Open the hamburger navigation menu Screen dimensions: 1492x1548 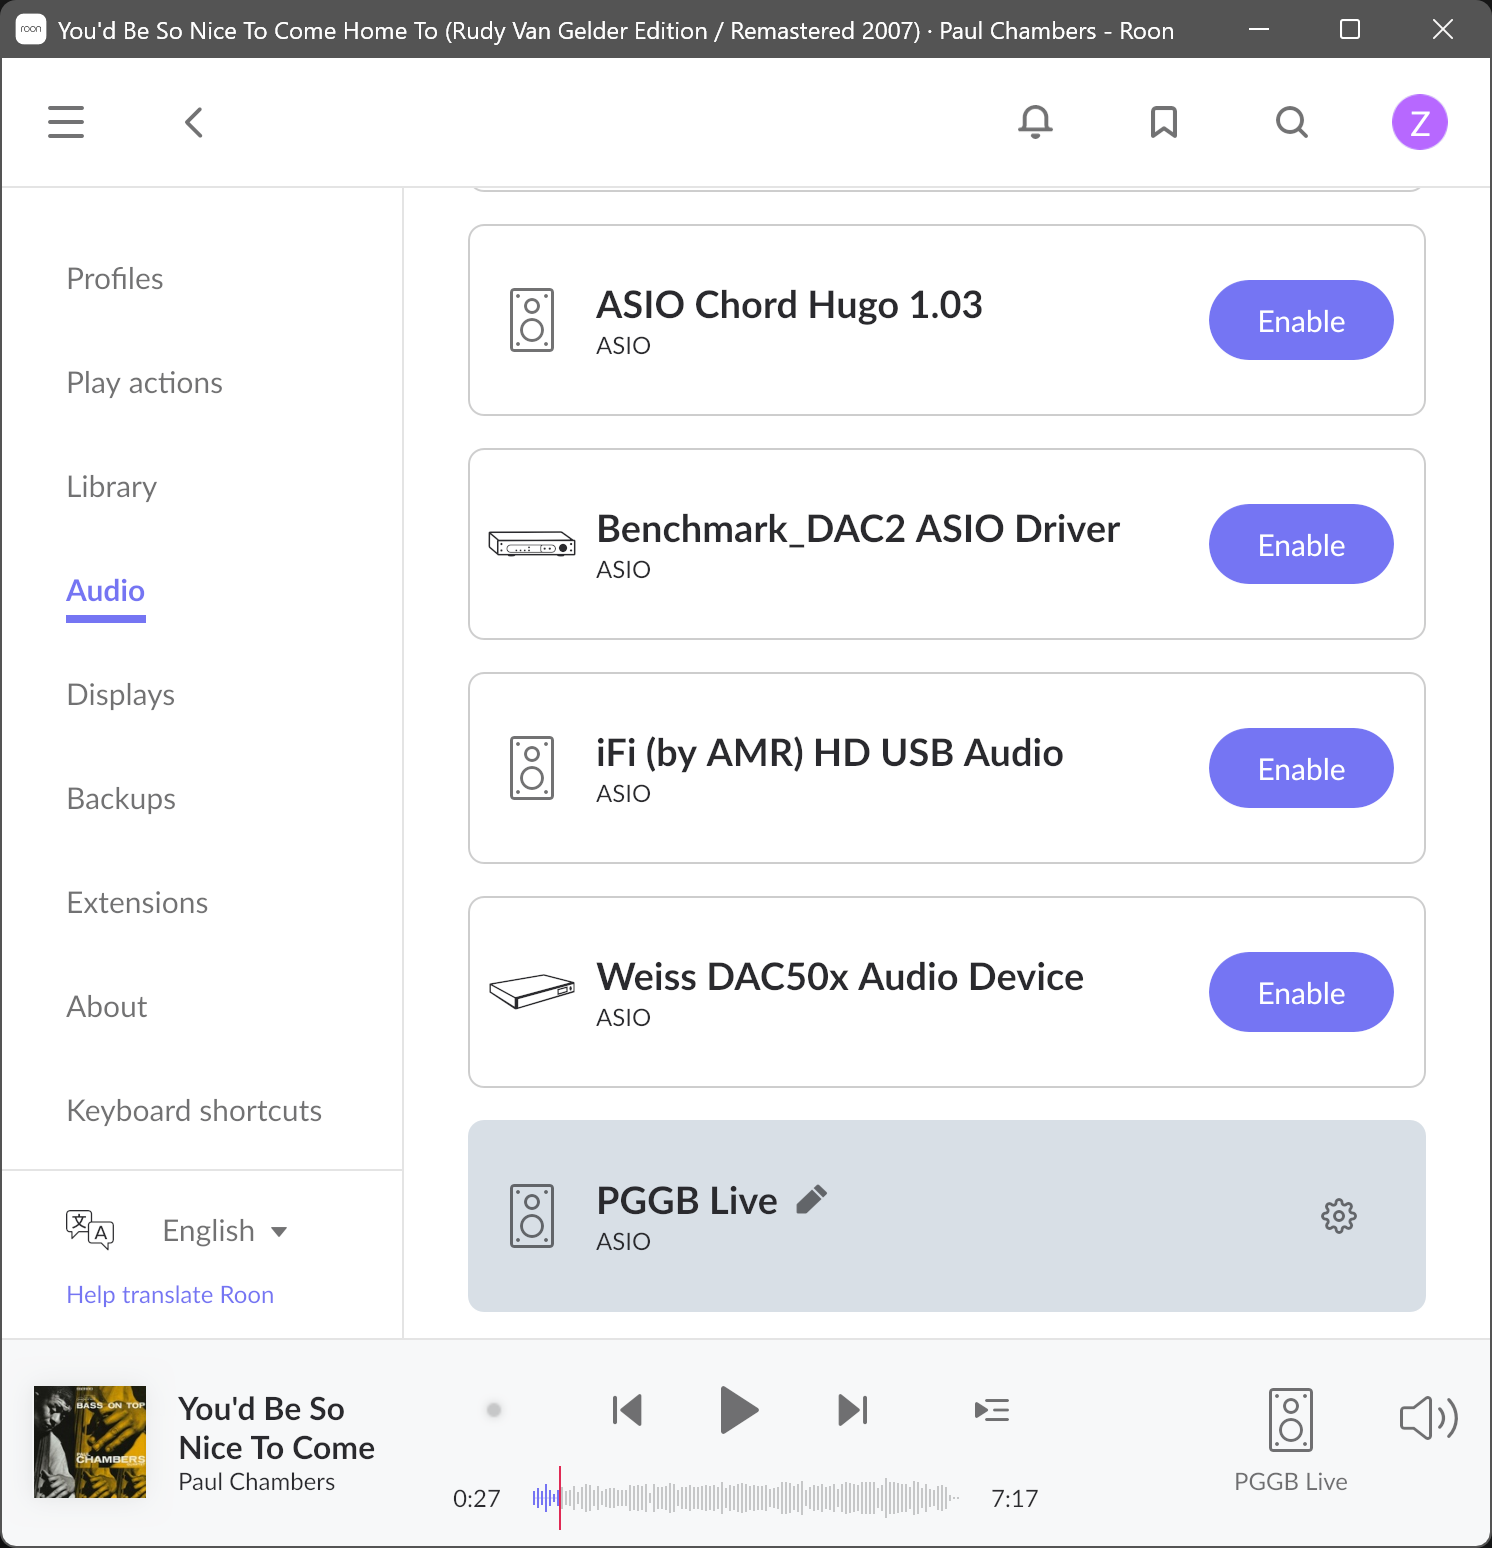[x=66, y=122]
